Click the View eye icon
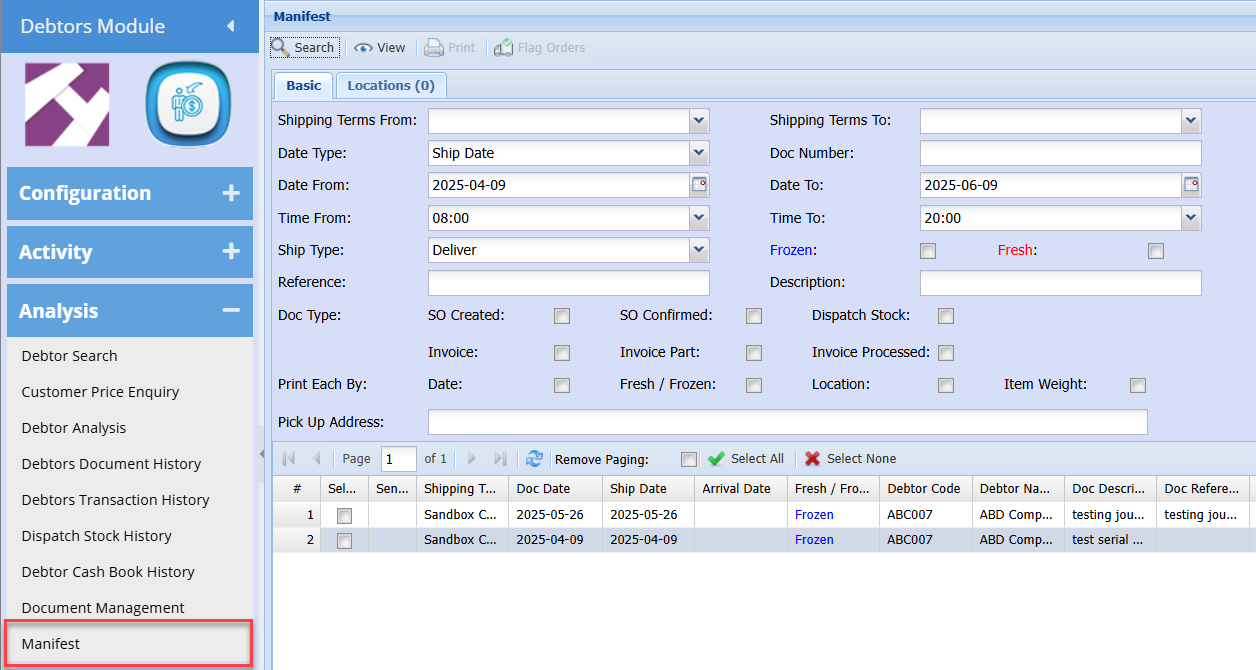 363,47
